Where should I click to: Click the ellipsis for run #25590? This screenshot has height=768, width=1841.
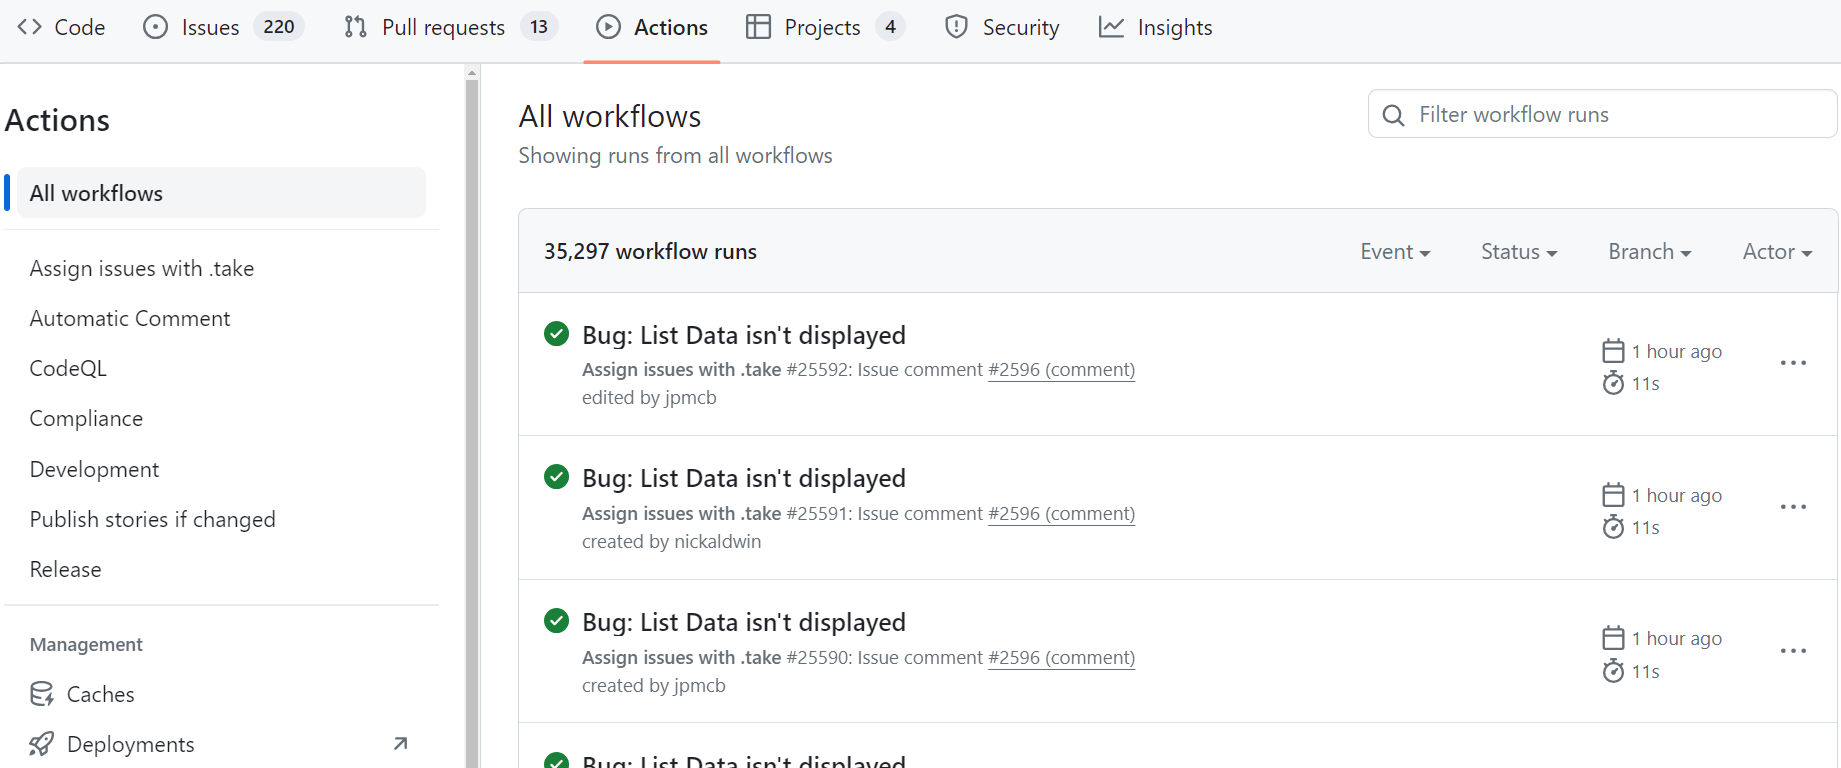1793,651
